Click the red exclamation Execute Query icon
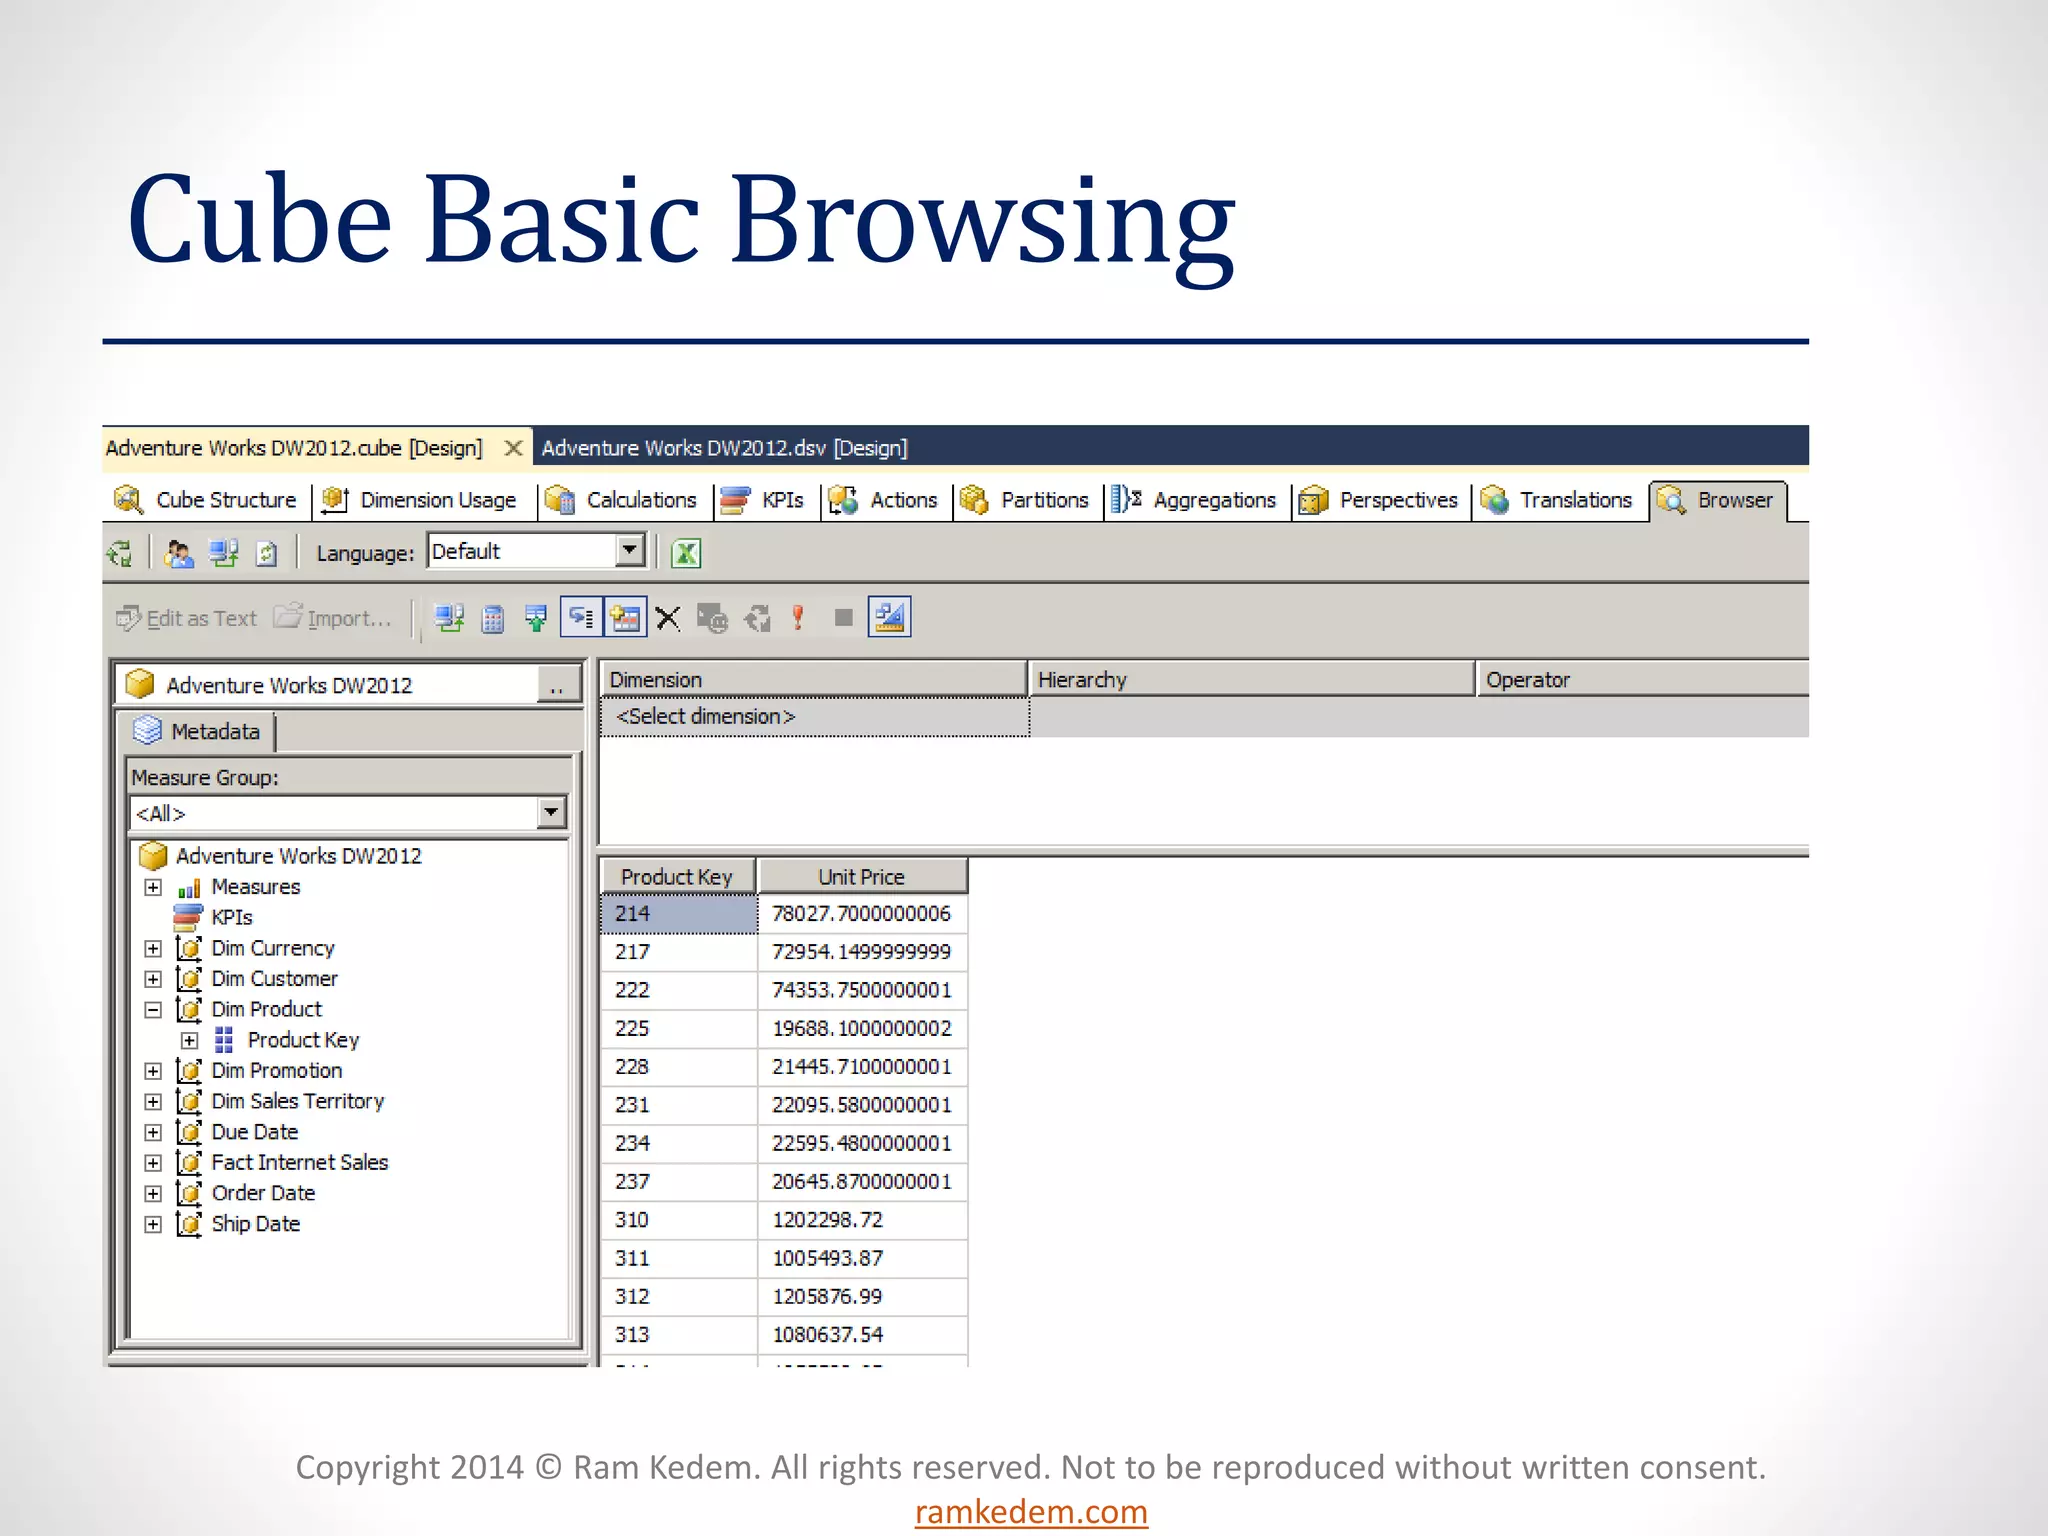2048x1536 pixels. tap(798, 618)
